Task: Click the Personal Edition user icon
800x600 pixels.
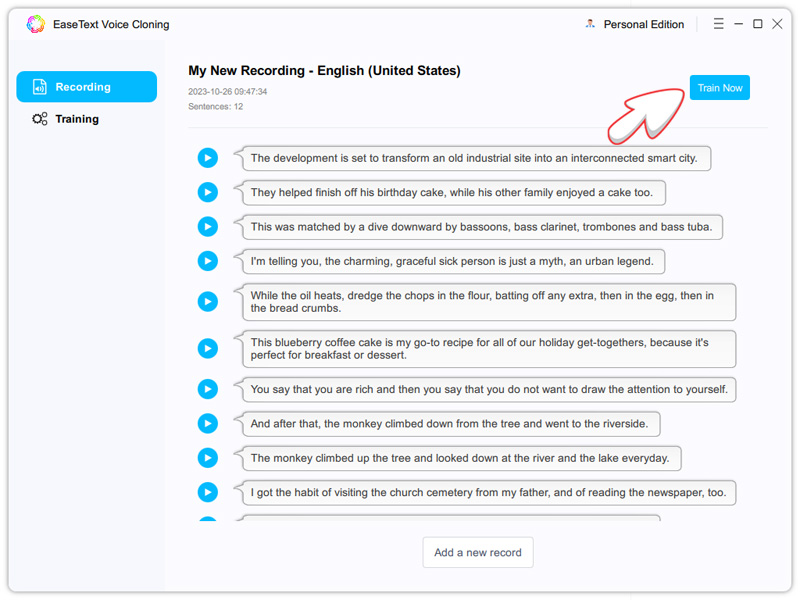Action: click(x=590, y=24)
